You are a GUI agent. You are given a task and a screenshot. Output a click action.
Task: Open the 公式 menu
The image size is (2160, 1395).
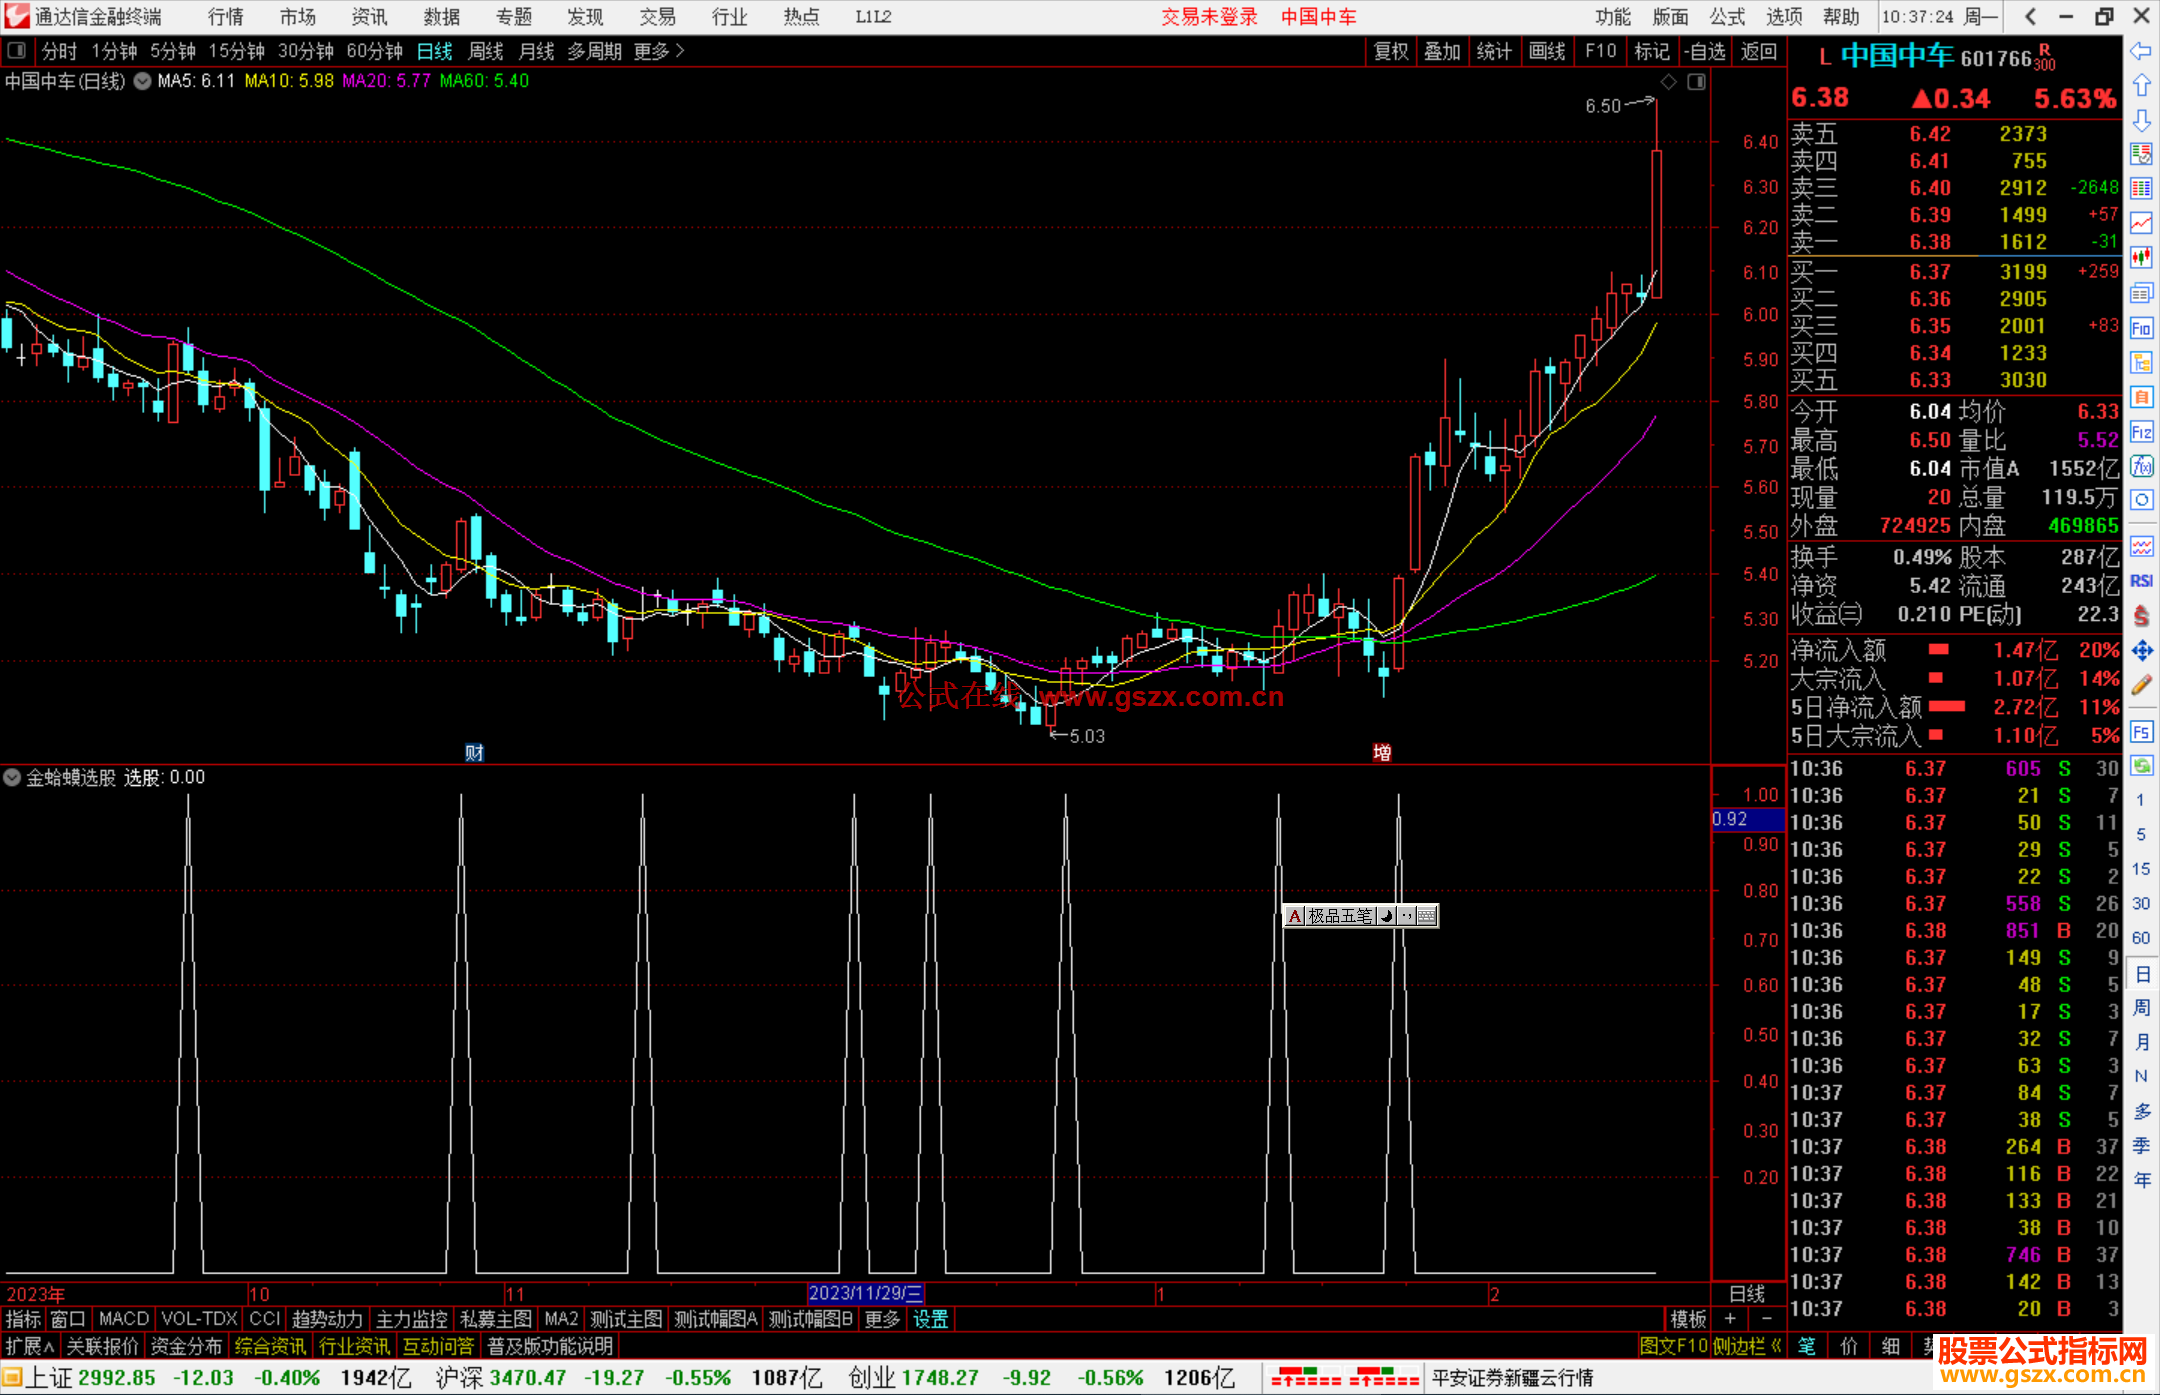coord(1726,17)
